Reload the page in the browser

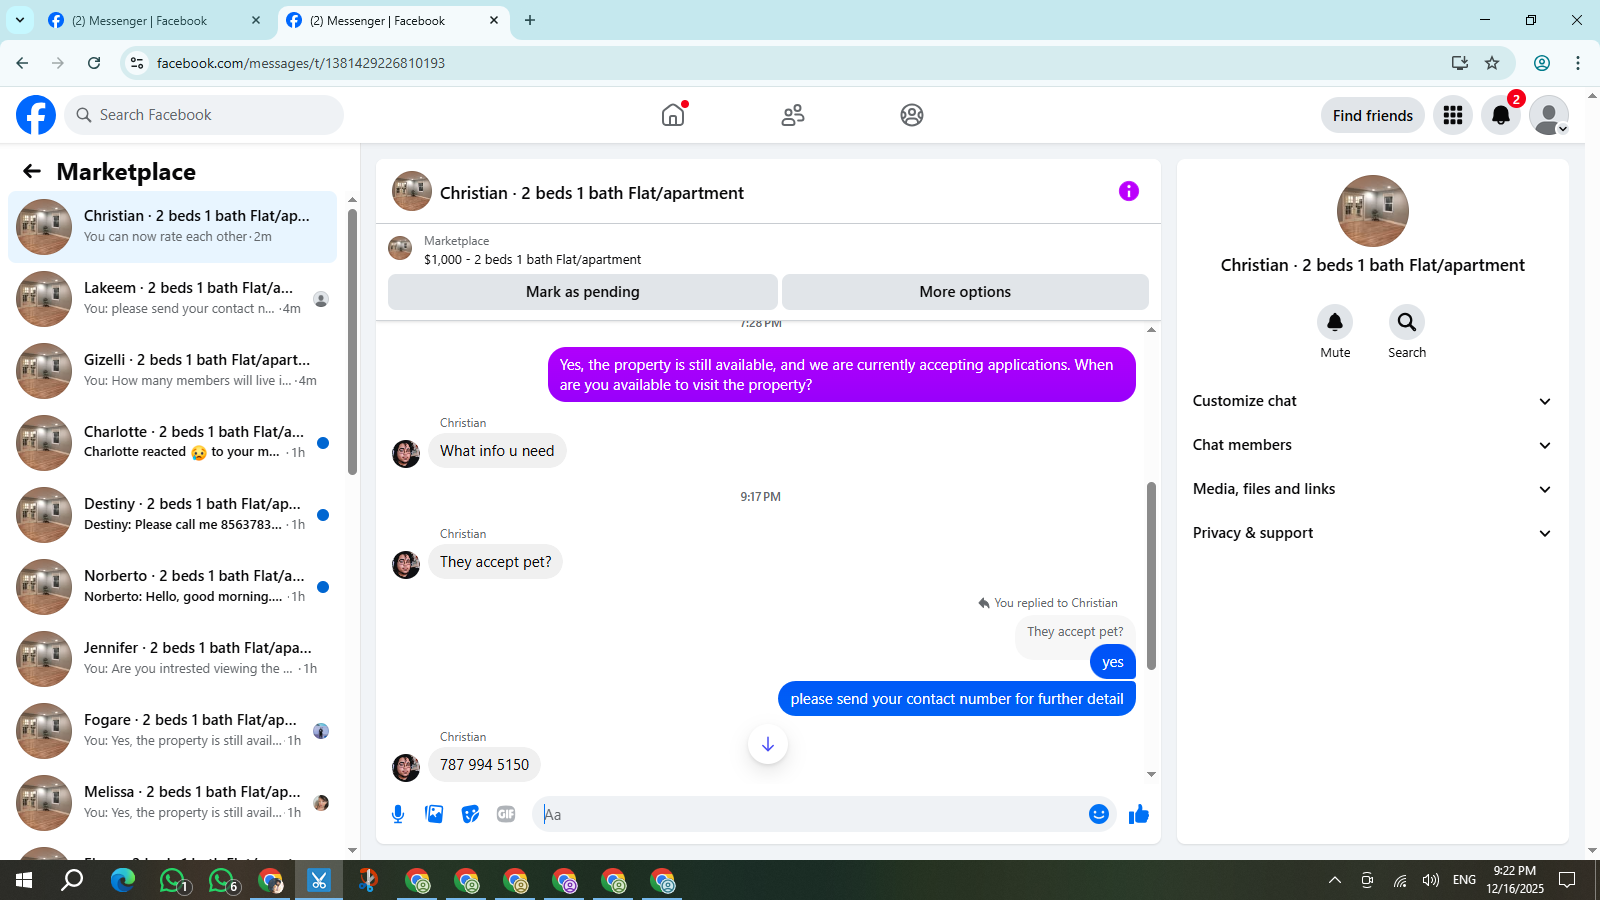click(94, 63)
